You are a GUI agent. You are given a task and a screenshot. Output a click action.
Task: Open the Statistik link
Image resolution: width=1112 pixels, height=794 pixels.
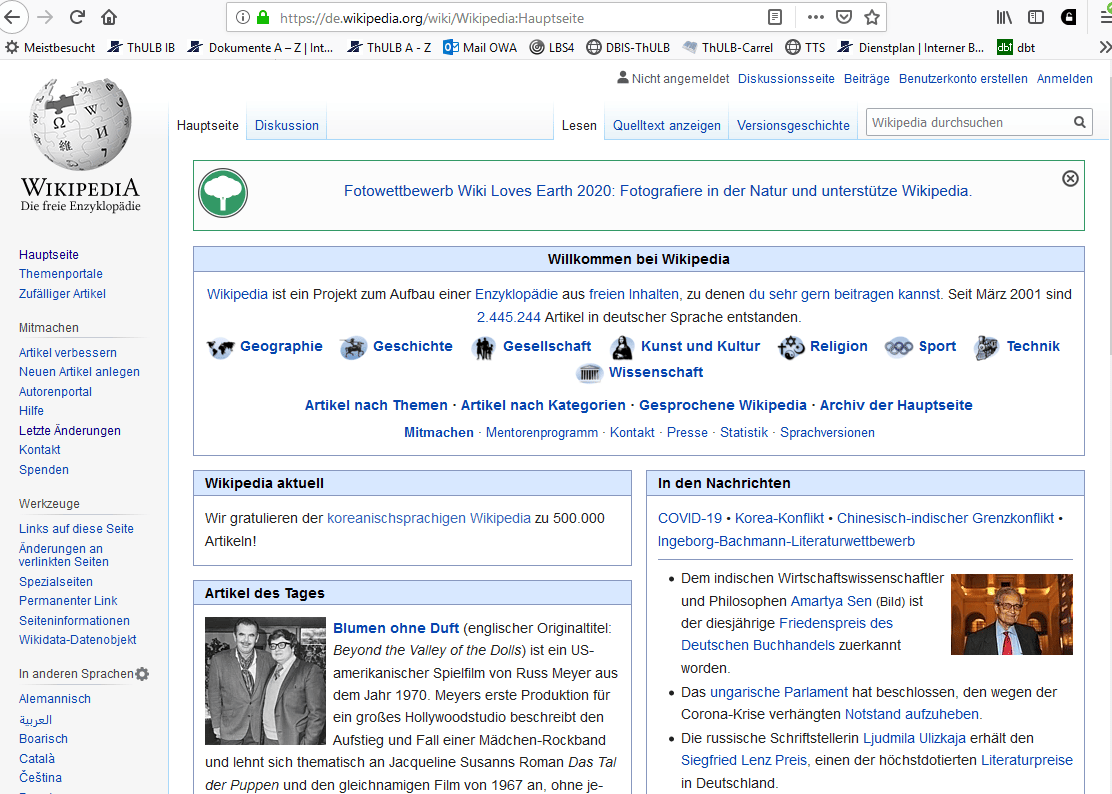744,432
